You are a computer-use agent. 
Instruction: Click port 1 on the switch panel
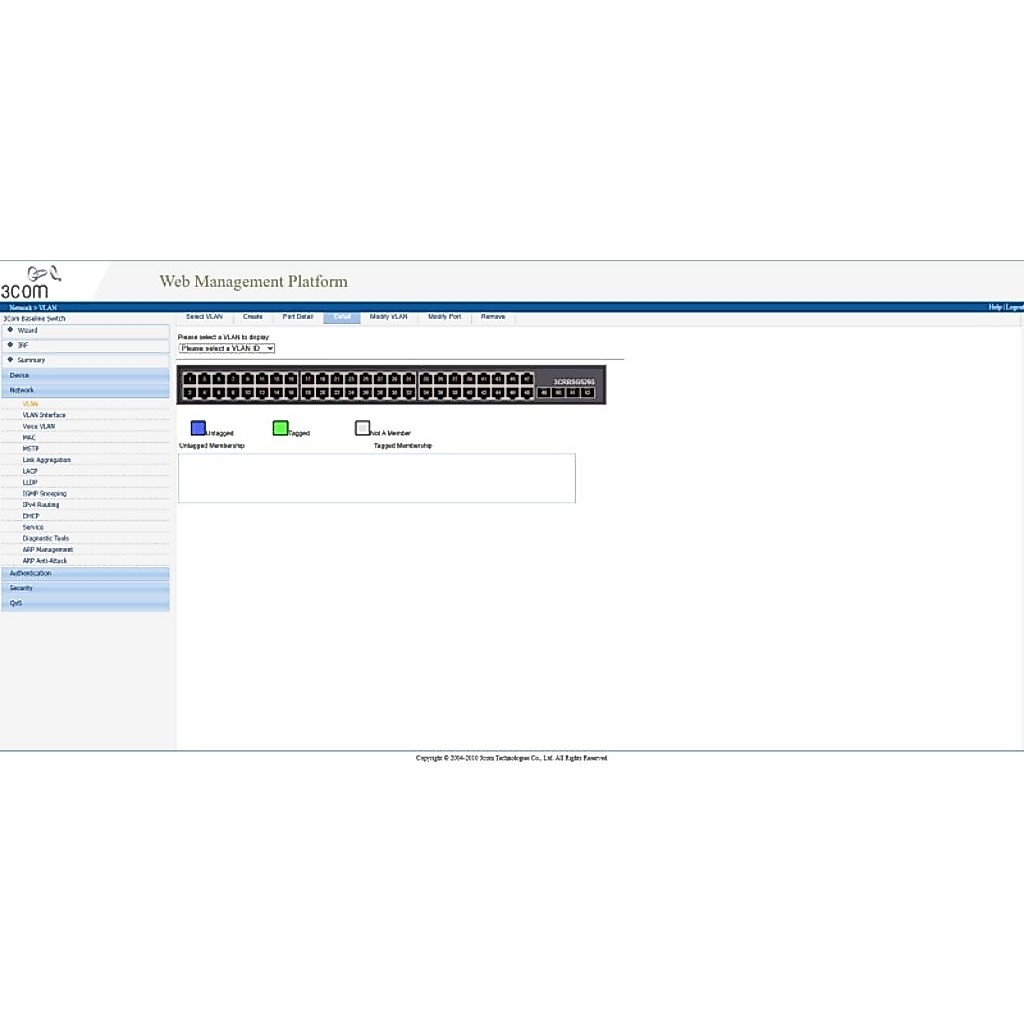[189, 379]
